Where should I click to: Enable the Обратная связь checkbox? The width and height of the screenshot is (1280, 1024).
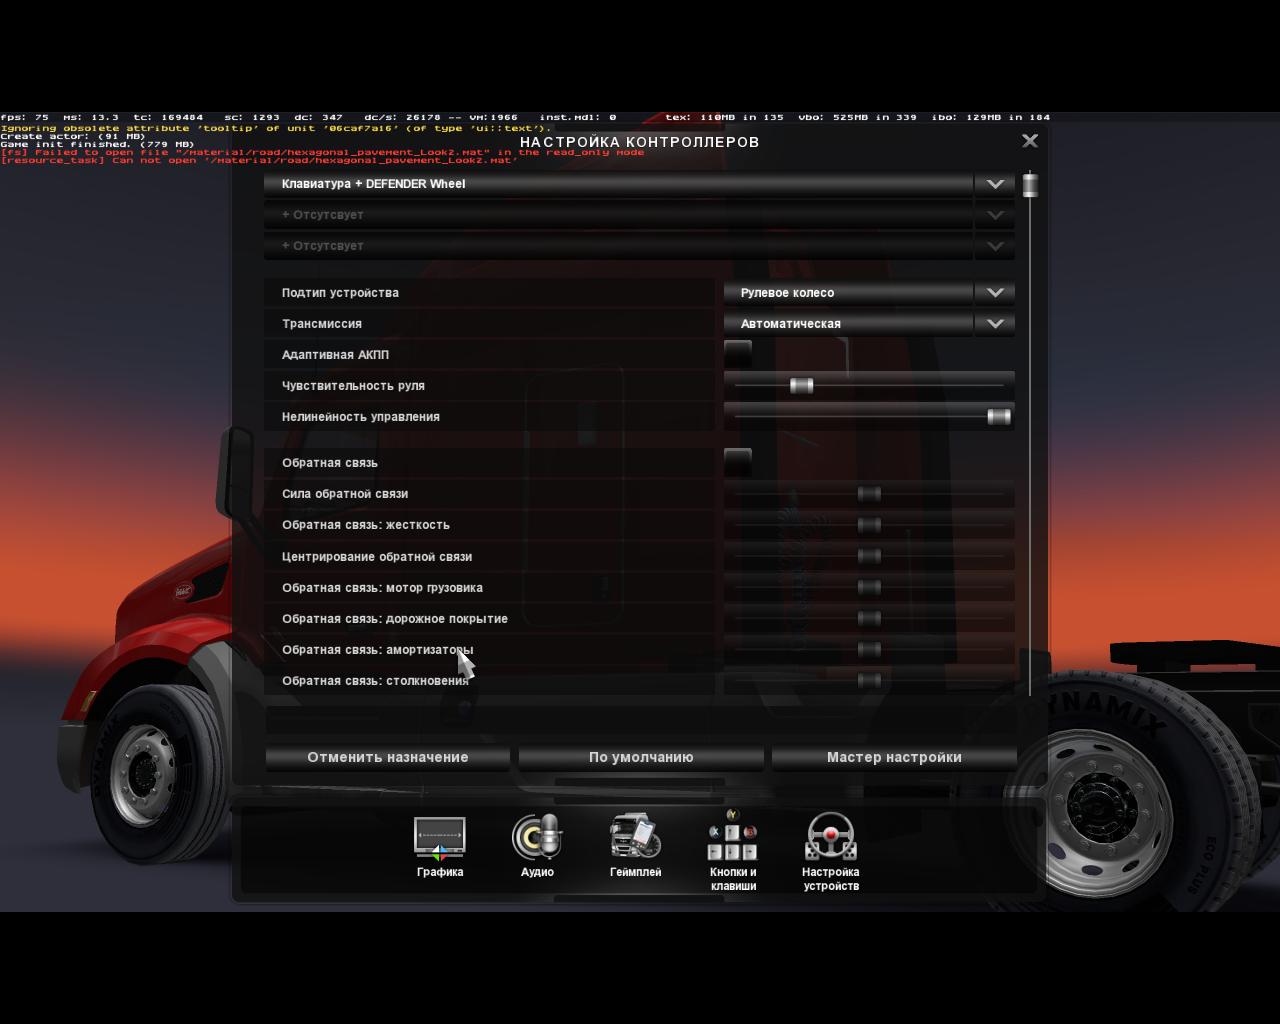(x=738, y=462)
